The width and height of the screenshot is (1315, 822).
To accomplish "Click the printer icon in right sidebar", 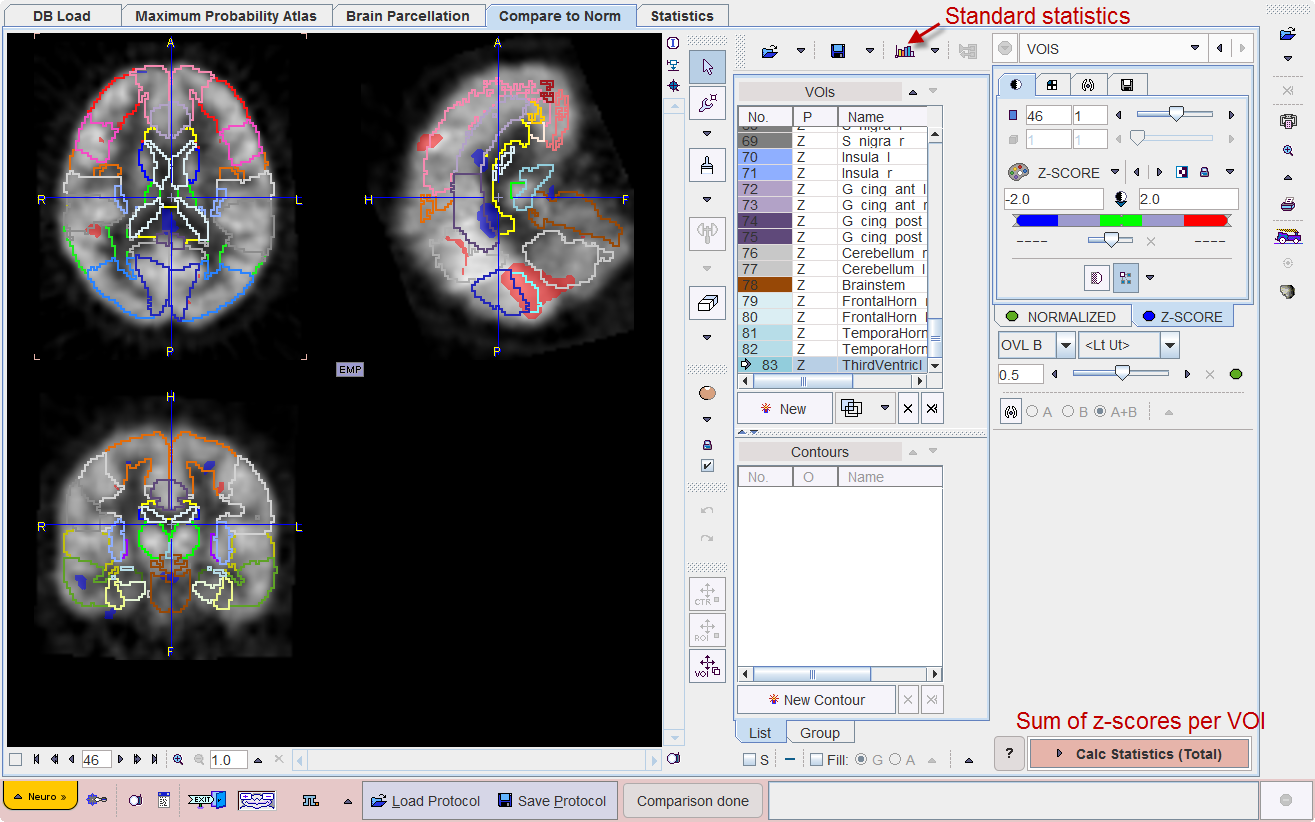I will click(1287, 204).
